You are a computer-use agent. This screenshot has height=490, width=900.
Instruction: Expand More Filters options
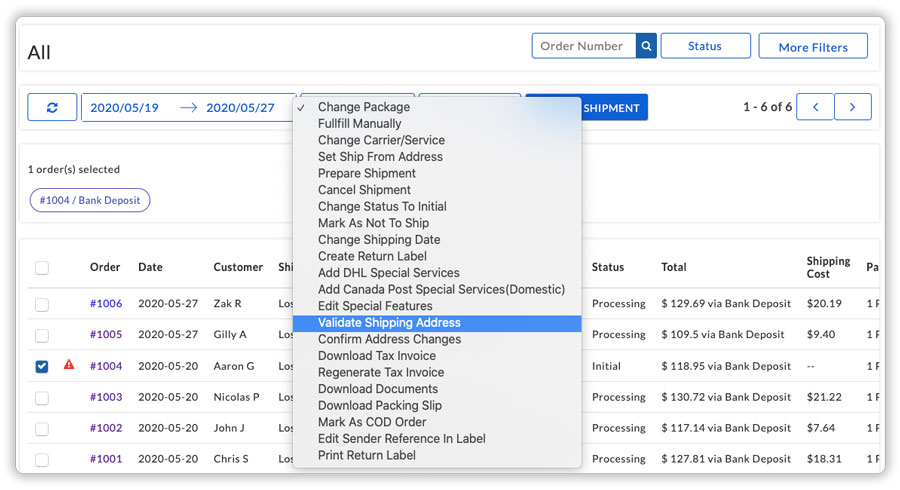click(x=812, y=46)
